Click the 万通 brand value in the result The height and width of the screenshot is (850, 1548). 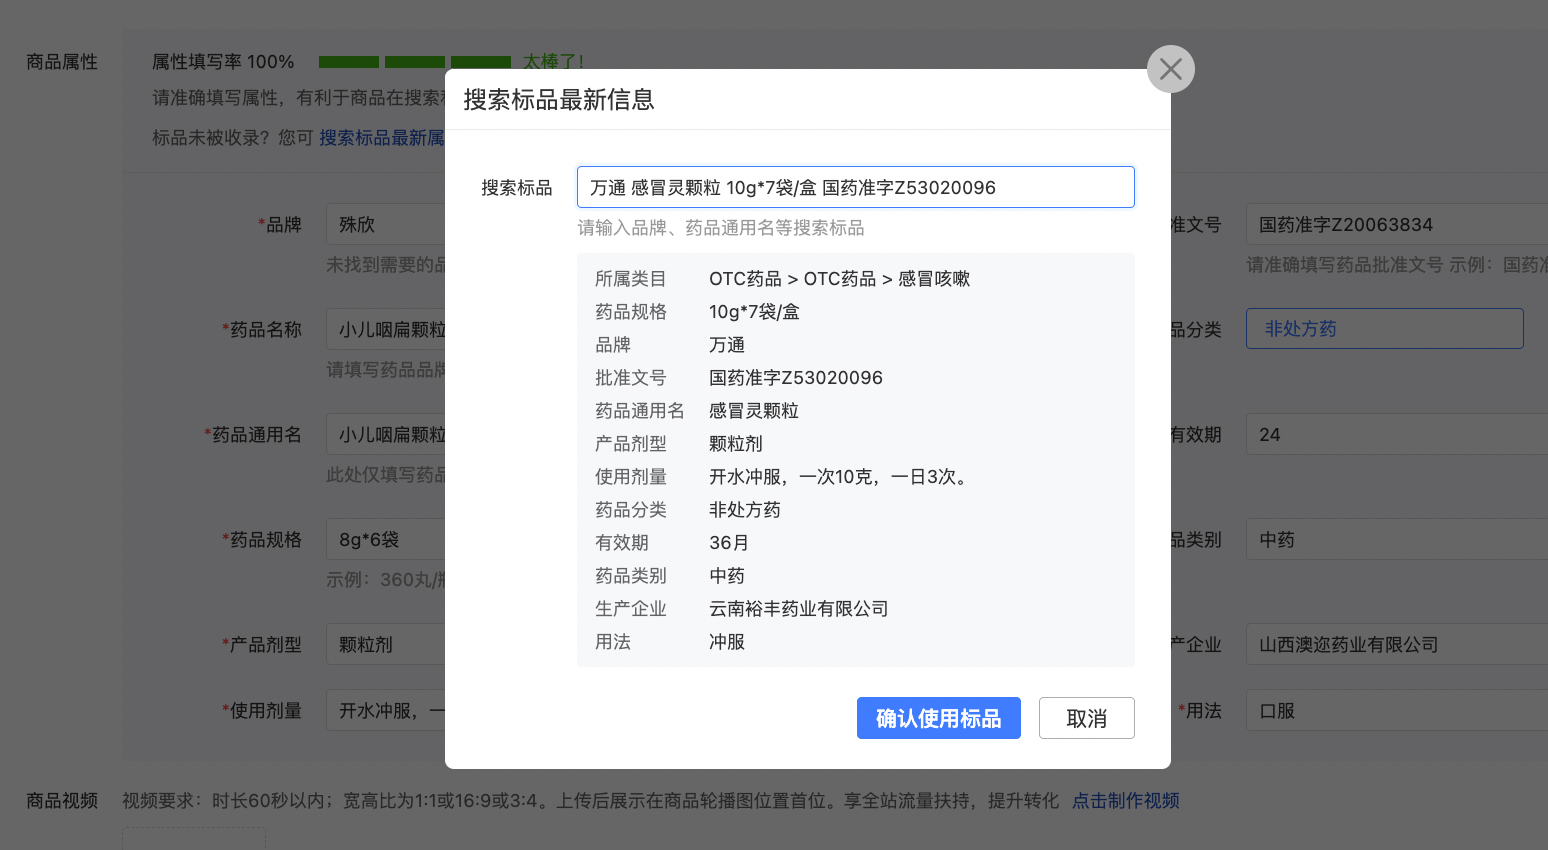[x=727, y=345]
